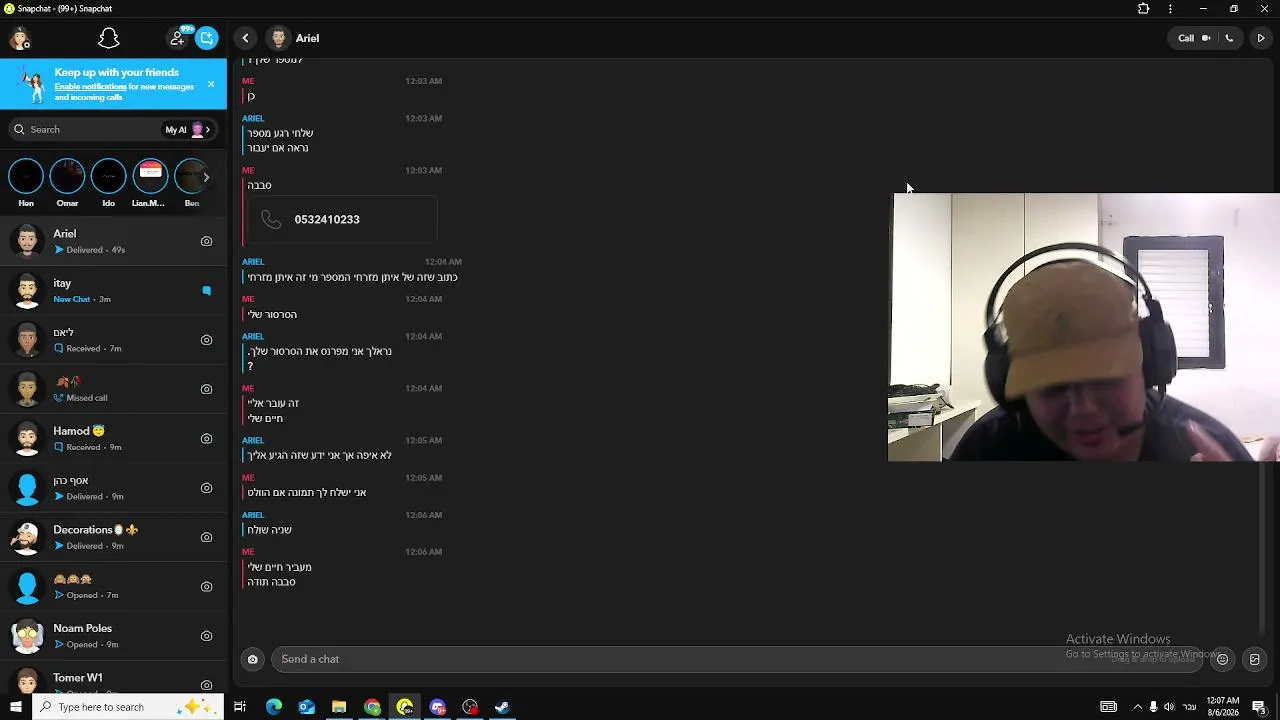Click the blue new chat indicator beside itay

[206, 291]
